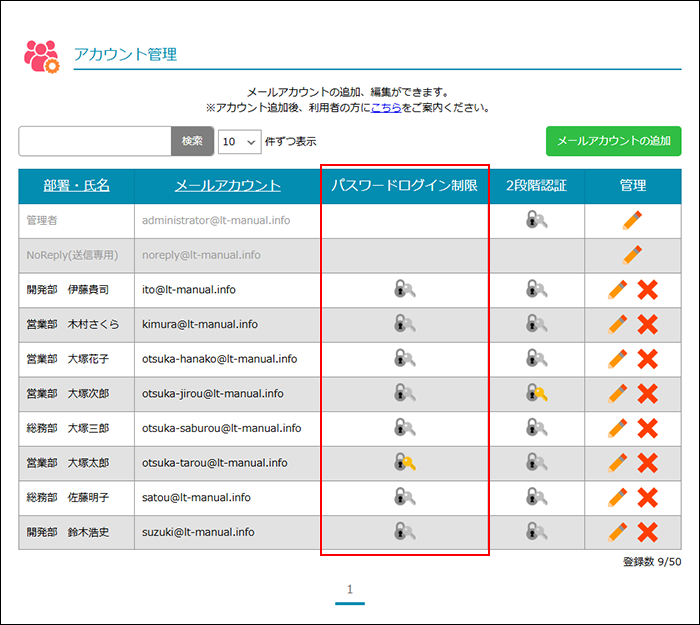Toggle two-step authentication for otsuka-jirou
This screenshot has width=700, height=625.
537,394
